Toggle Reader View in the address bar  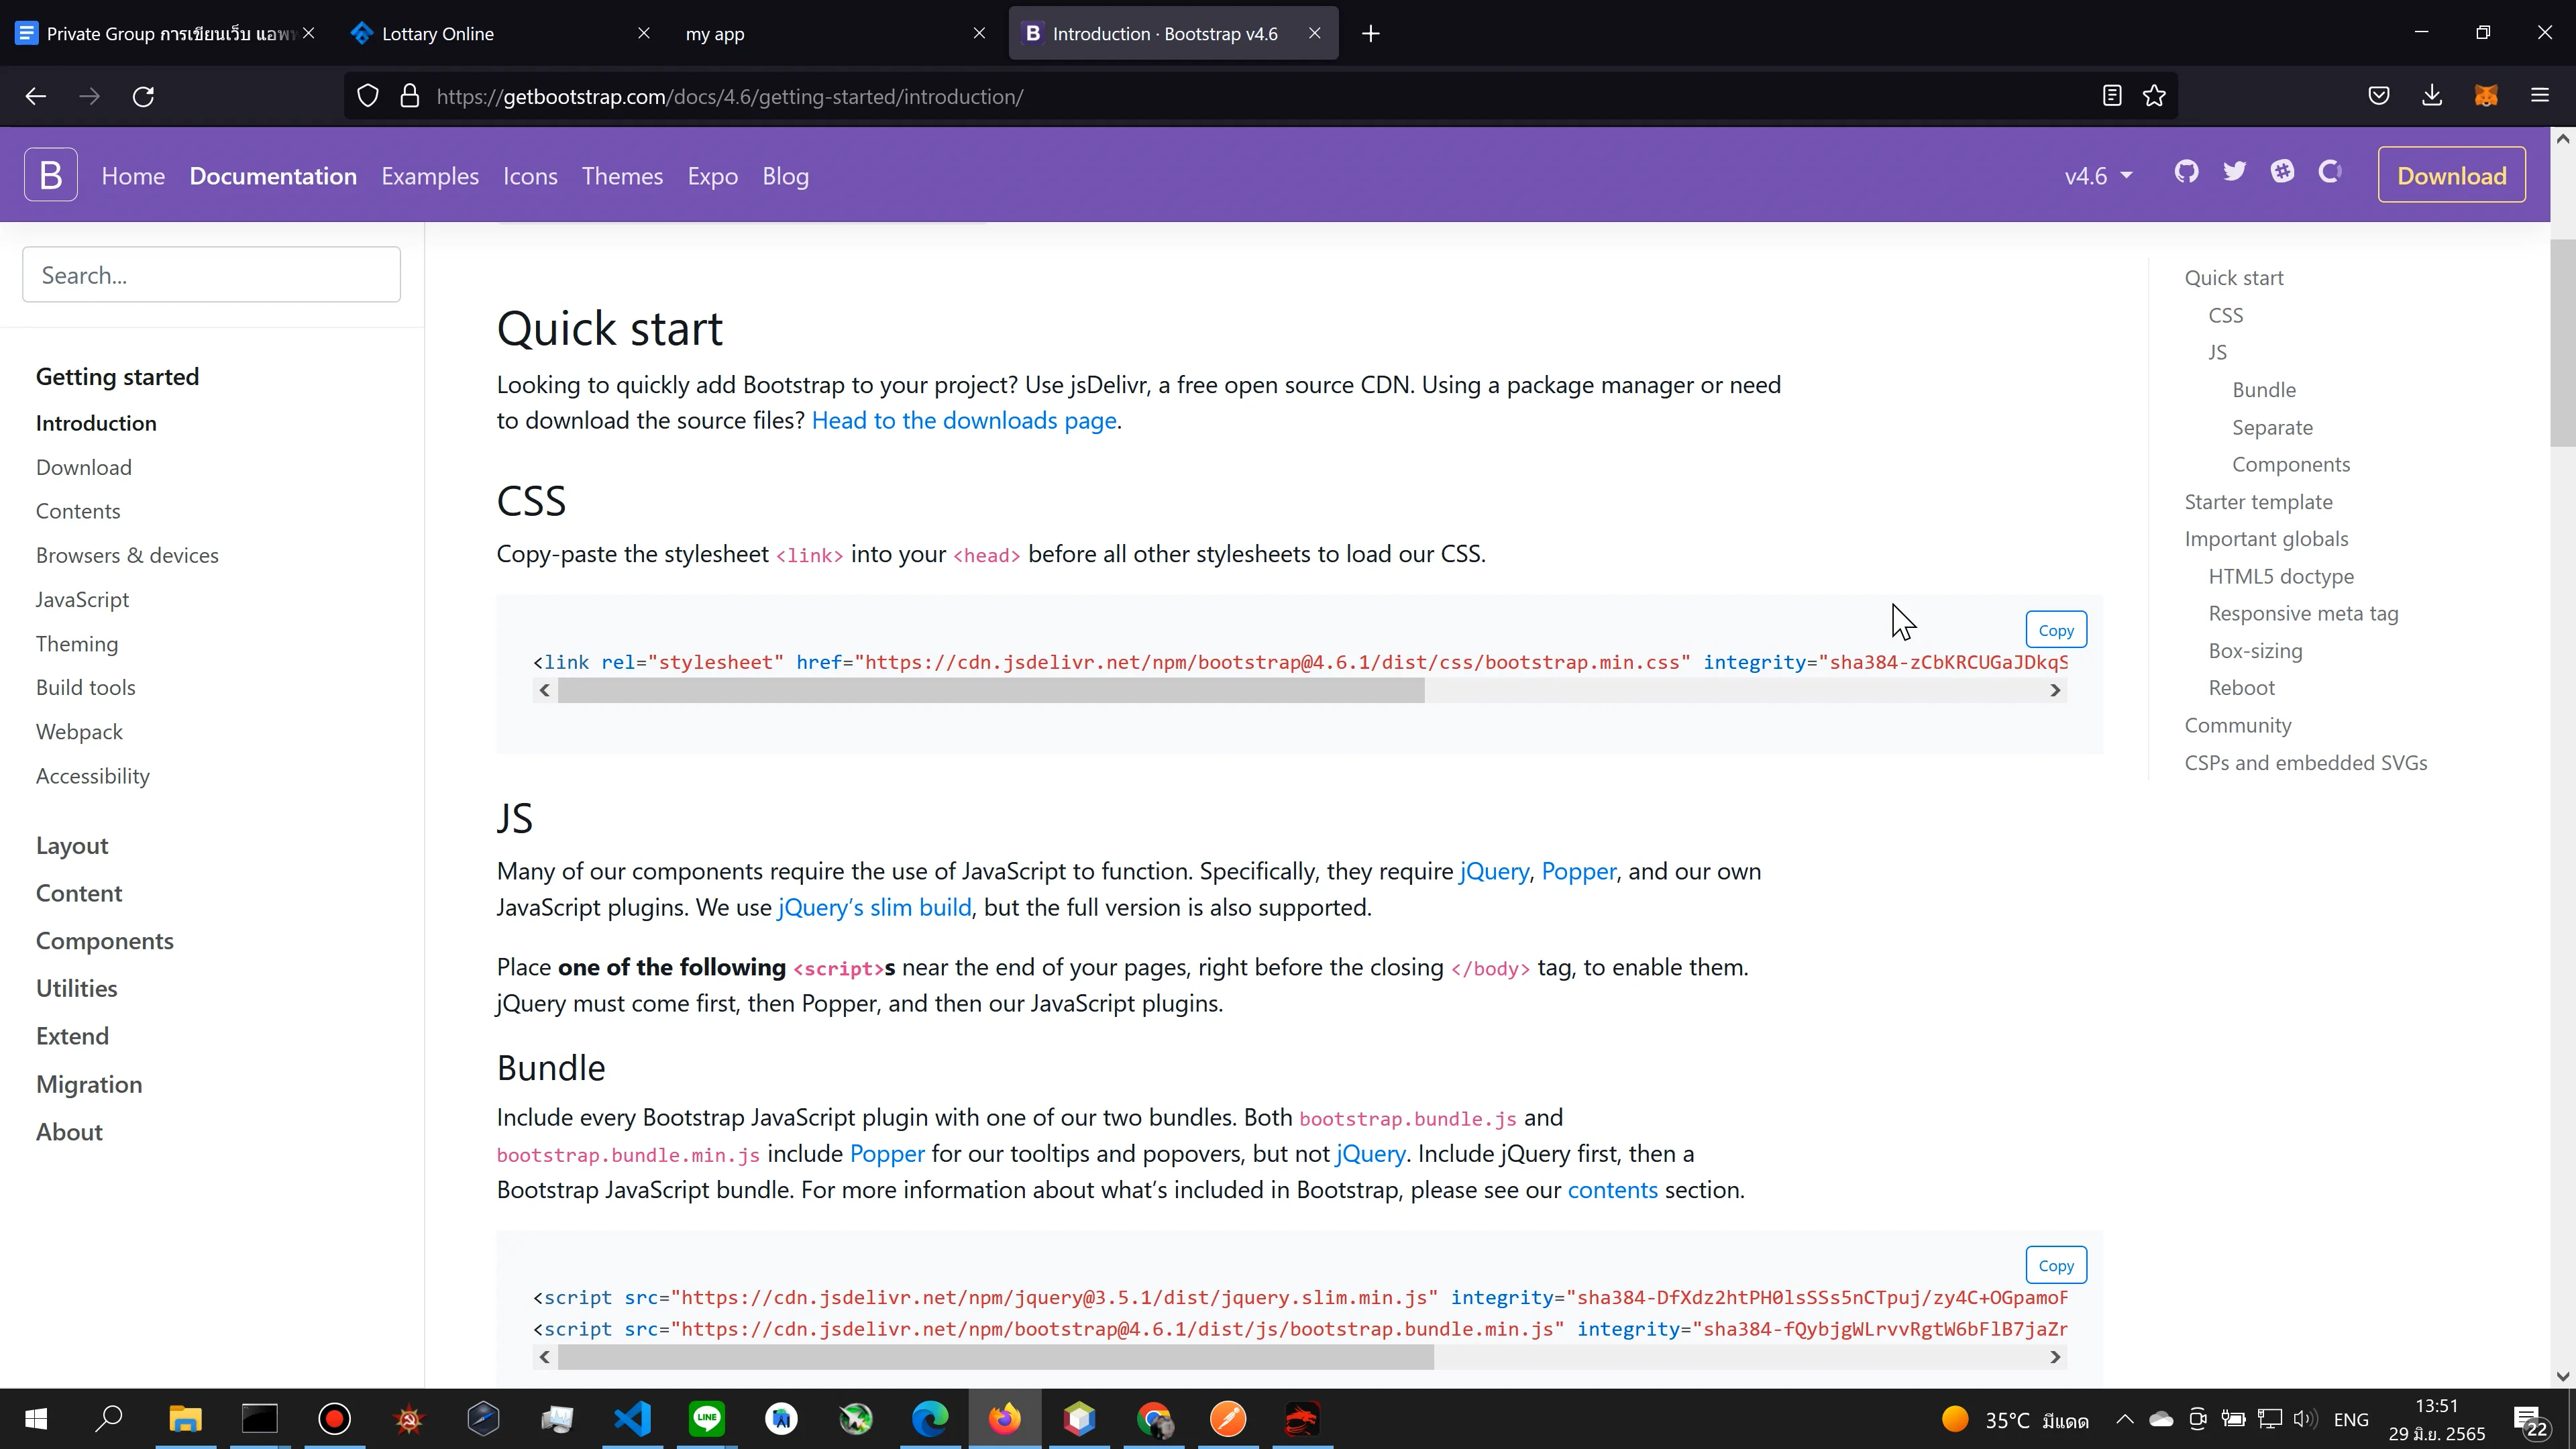pos(2111,96)
